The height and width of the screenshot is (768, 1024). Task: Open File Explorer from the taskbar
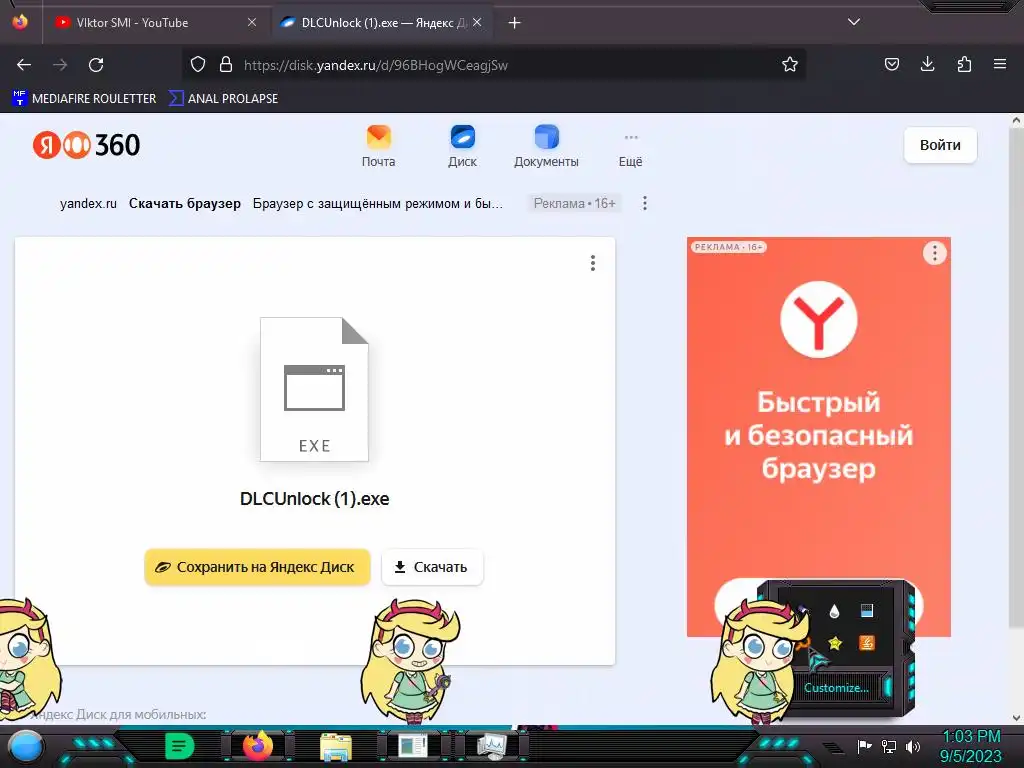coord(336,747)
